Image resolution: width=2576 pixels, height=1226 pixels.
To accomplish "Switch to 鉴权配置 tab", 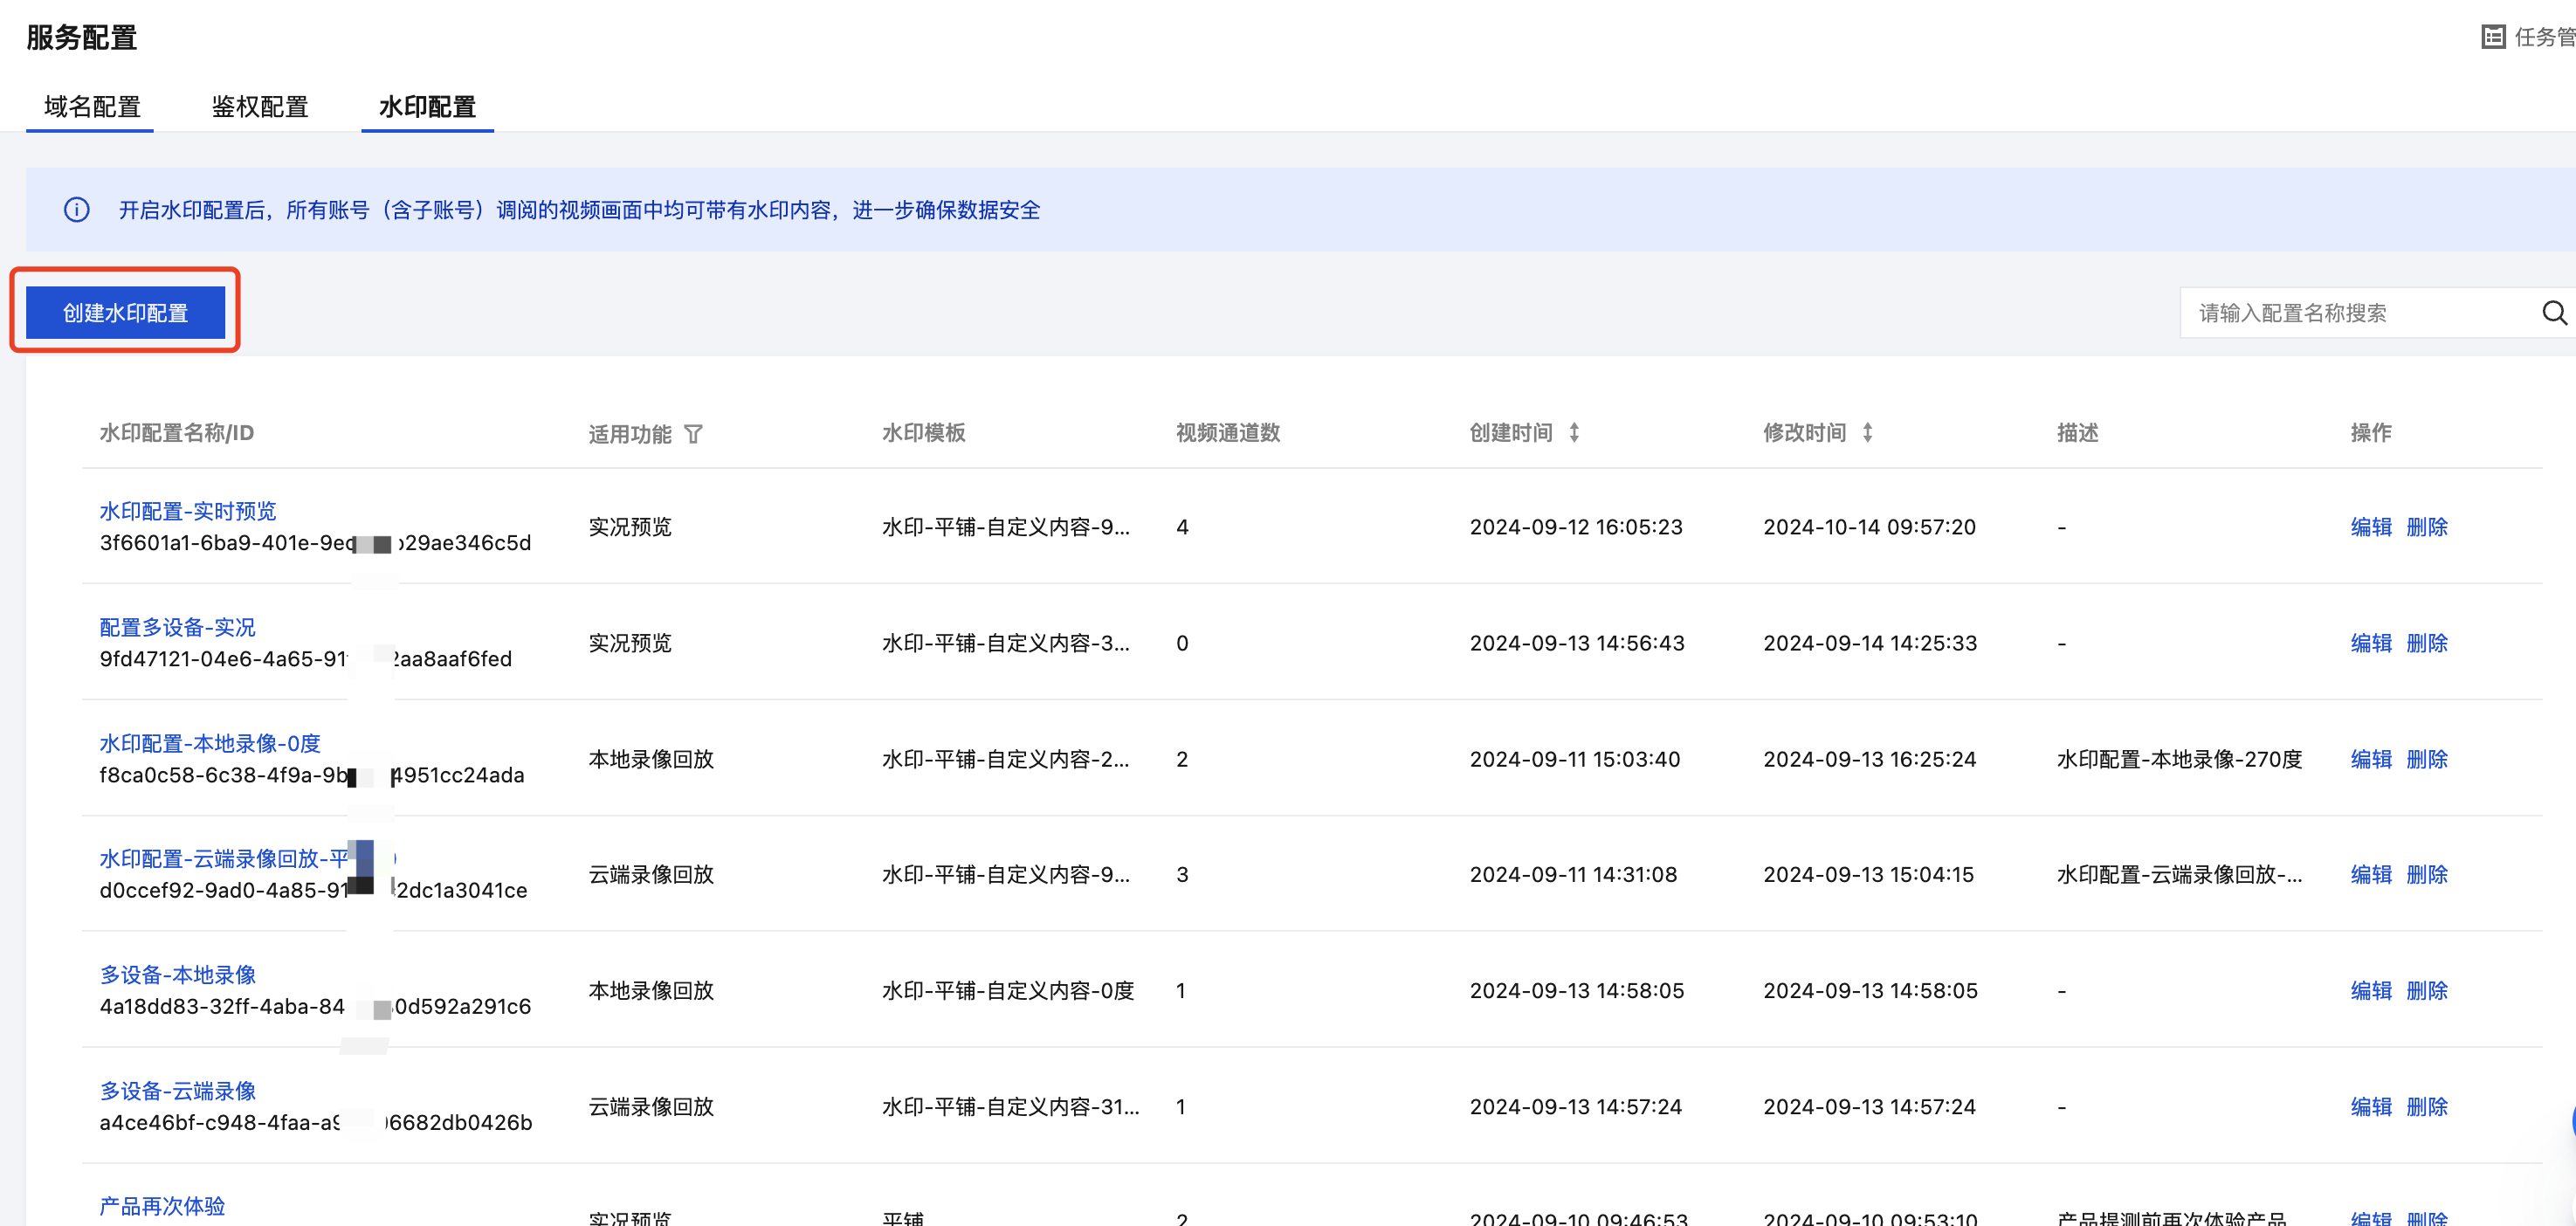I will (260, 107).
